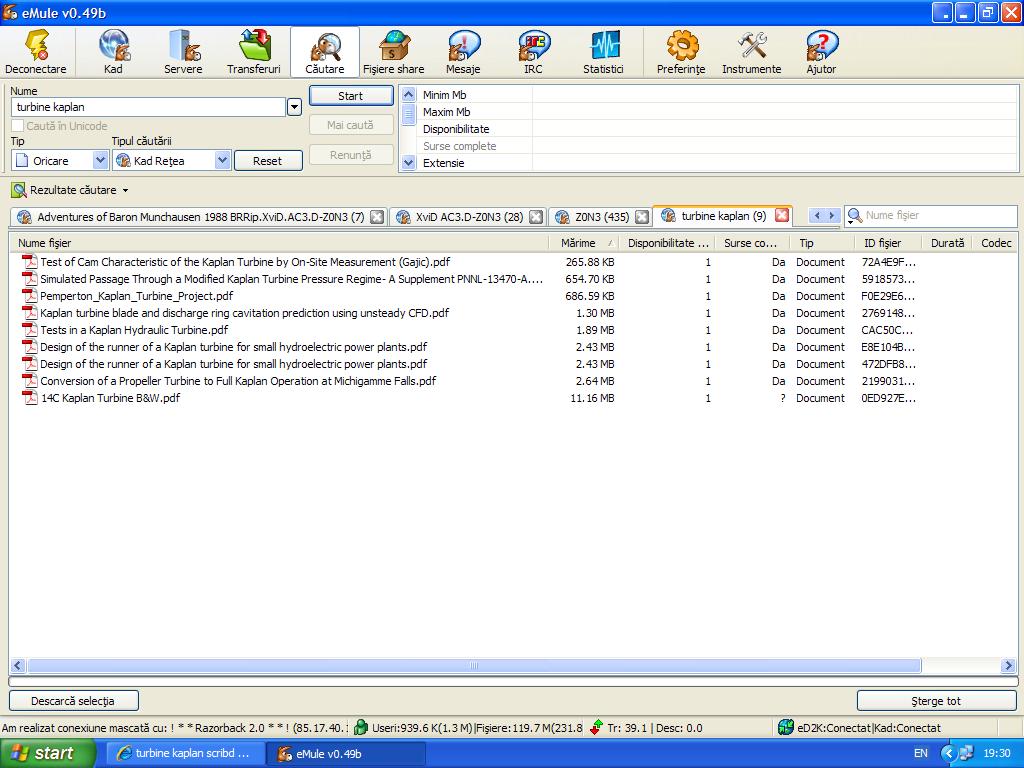Viewport: 1024px width, 768px height.
Task: Switch to turbine kaplan scribd browser taskbar item
Action: (x=185, y=754)
